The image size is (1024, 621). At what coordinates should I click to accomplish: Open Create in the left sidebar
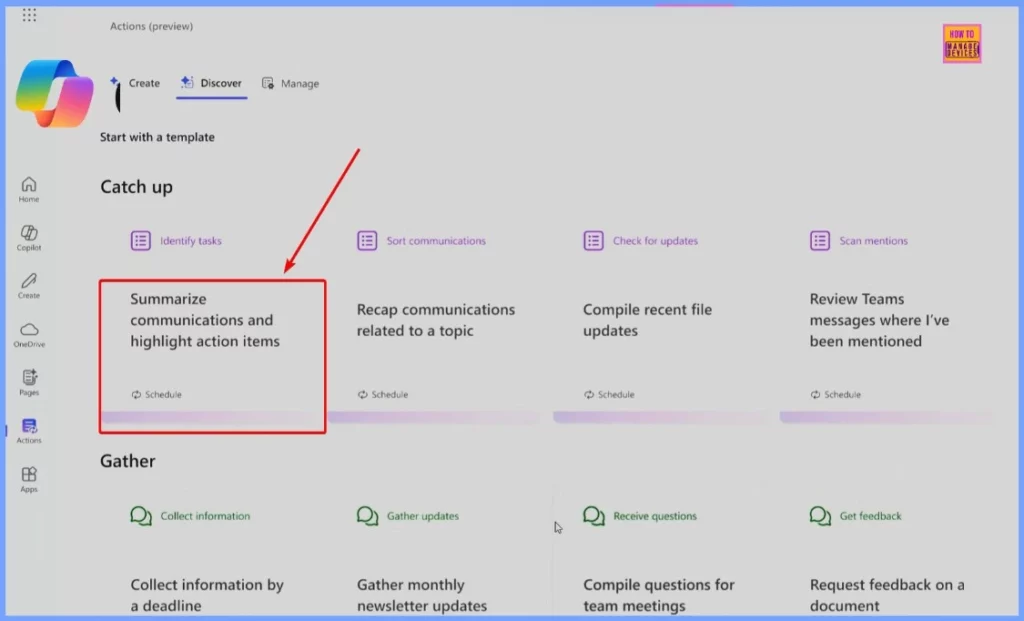tap(29, 286)
